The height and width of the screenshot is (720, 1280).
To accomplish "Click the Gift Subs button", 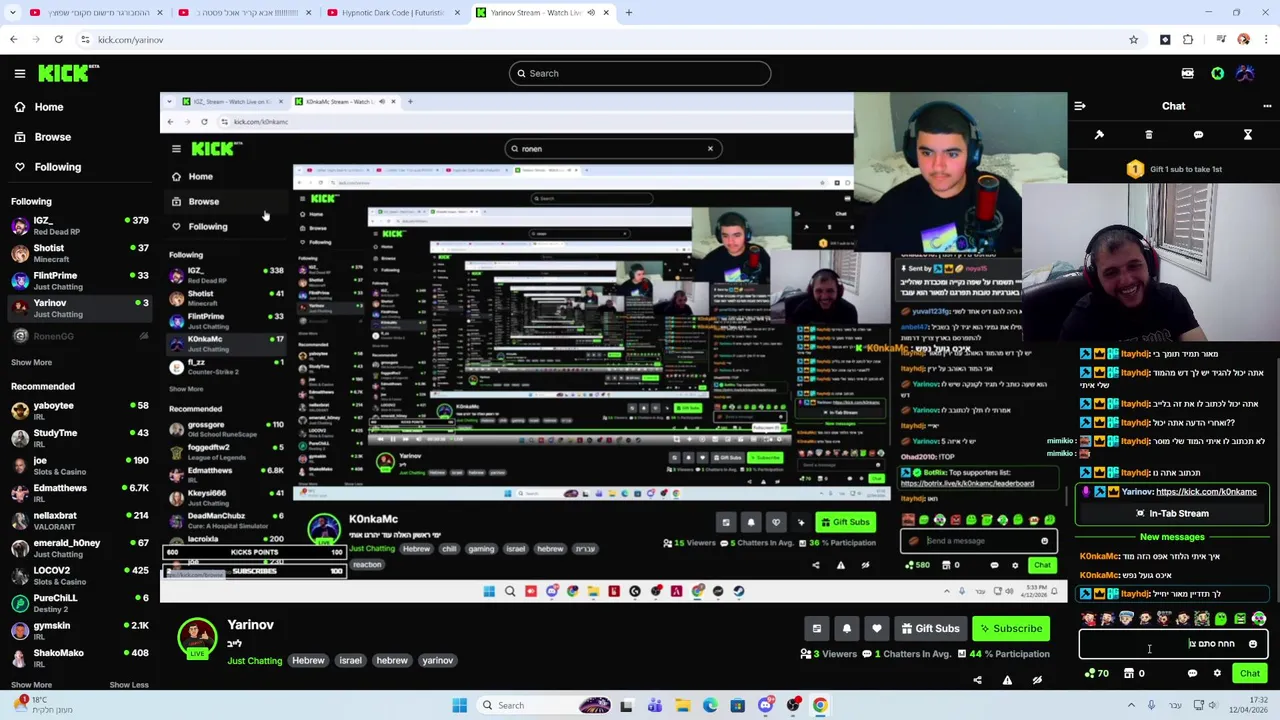I will (x=929, y=628).
